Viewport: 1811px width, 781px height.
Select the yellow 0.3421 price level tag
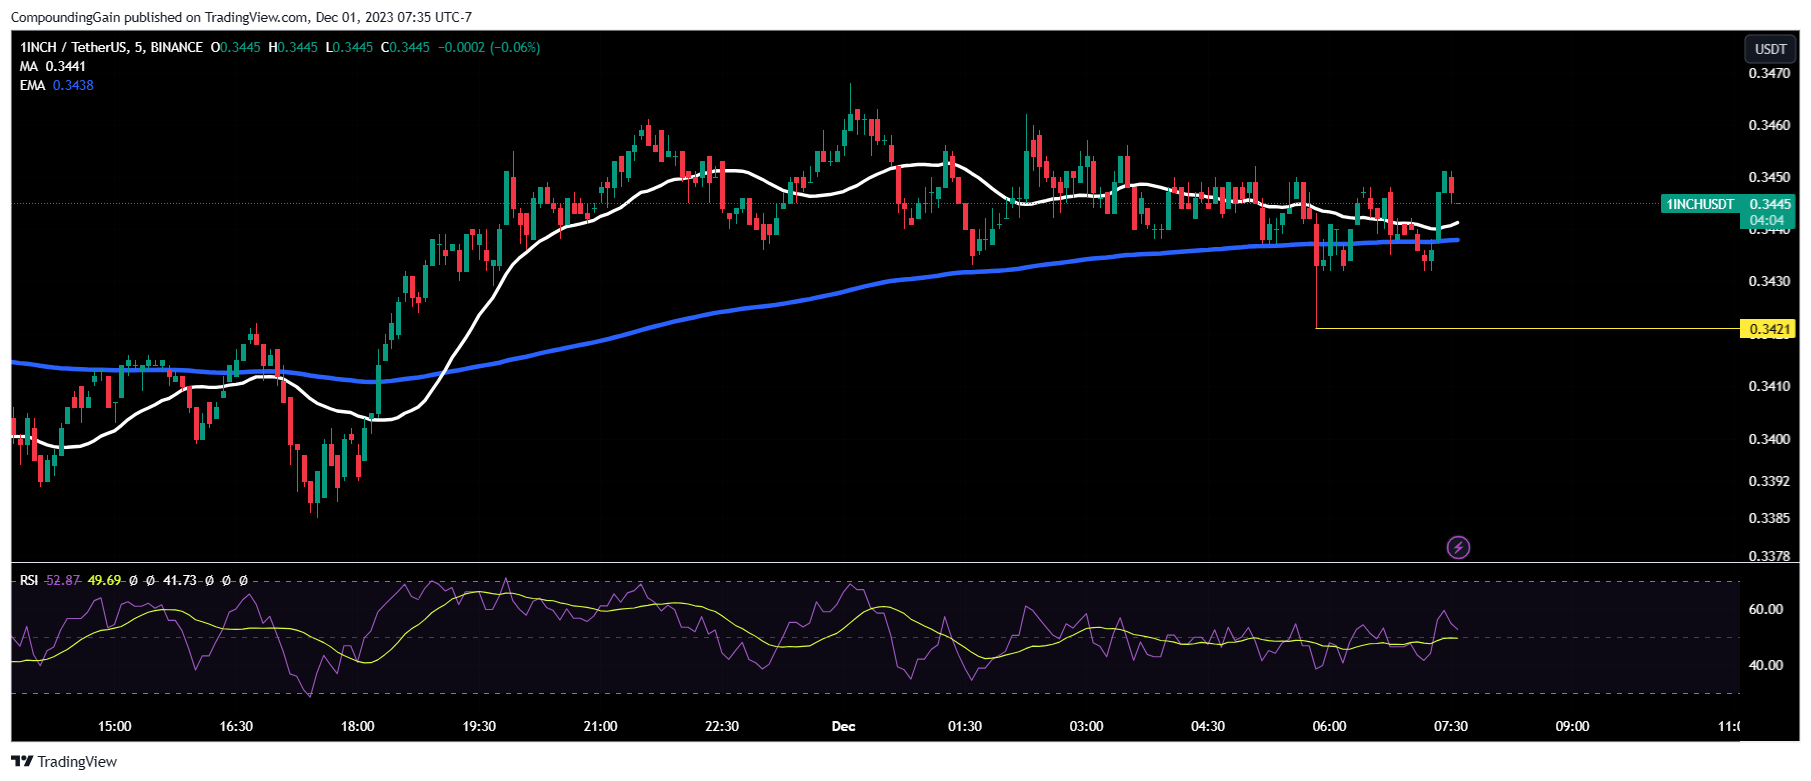click(x=1768, y=329)
